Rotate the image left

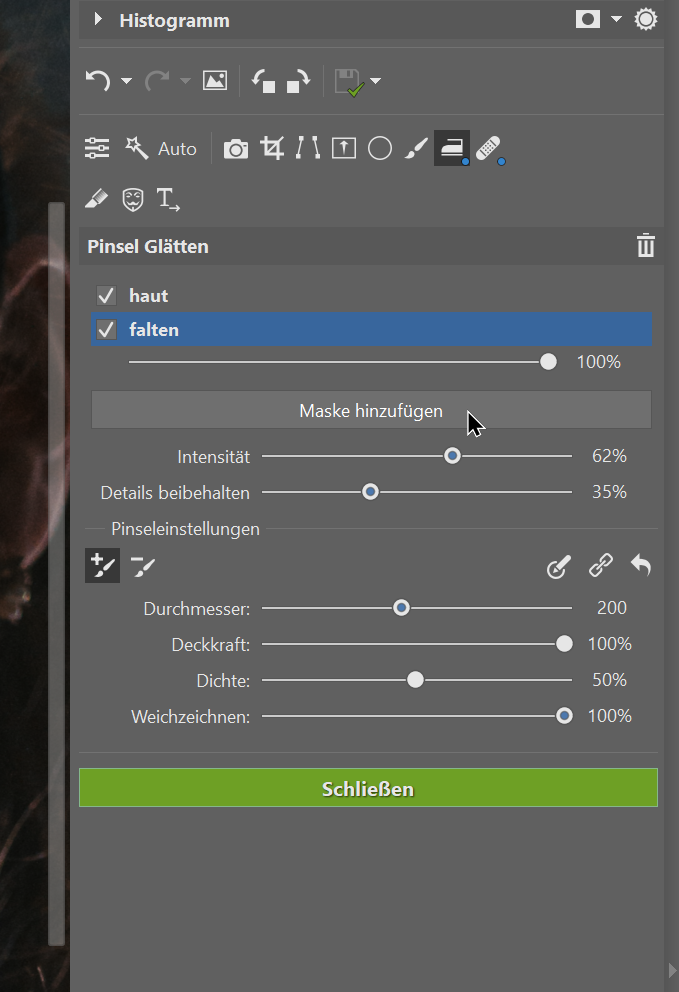coord(264,81)
